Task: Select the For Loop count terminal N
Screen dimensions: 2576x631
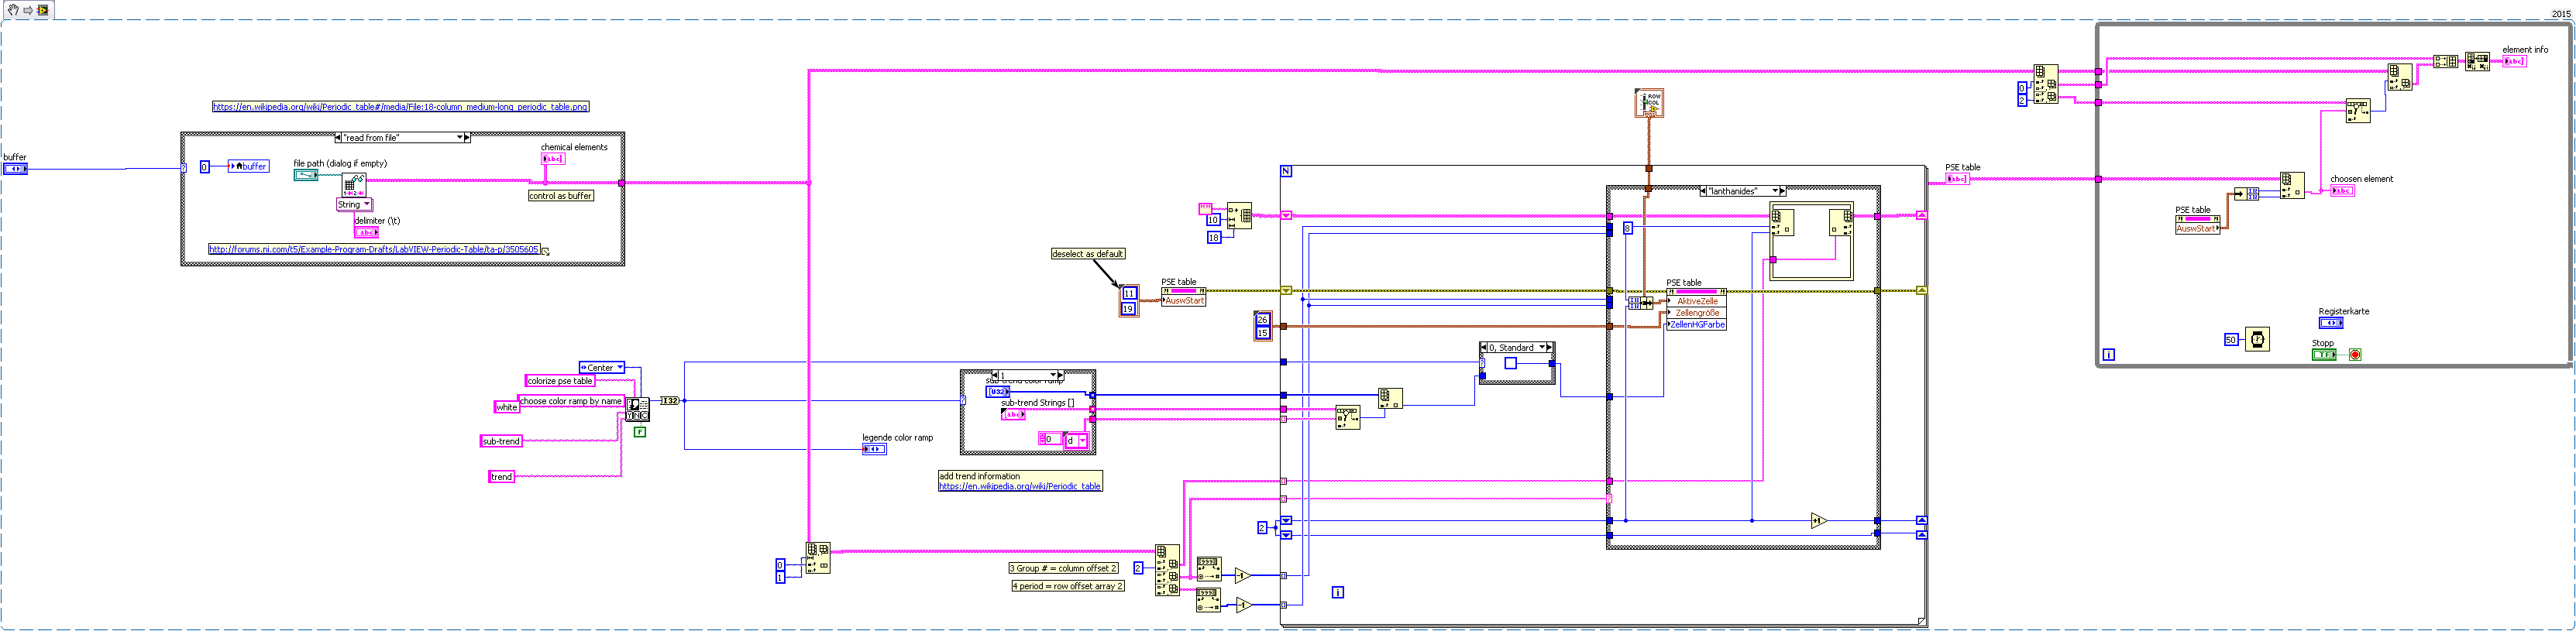Action: coord(1286,171)
